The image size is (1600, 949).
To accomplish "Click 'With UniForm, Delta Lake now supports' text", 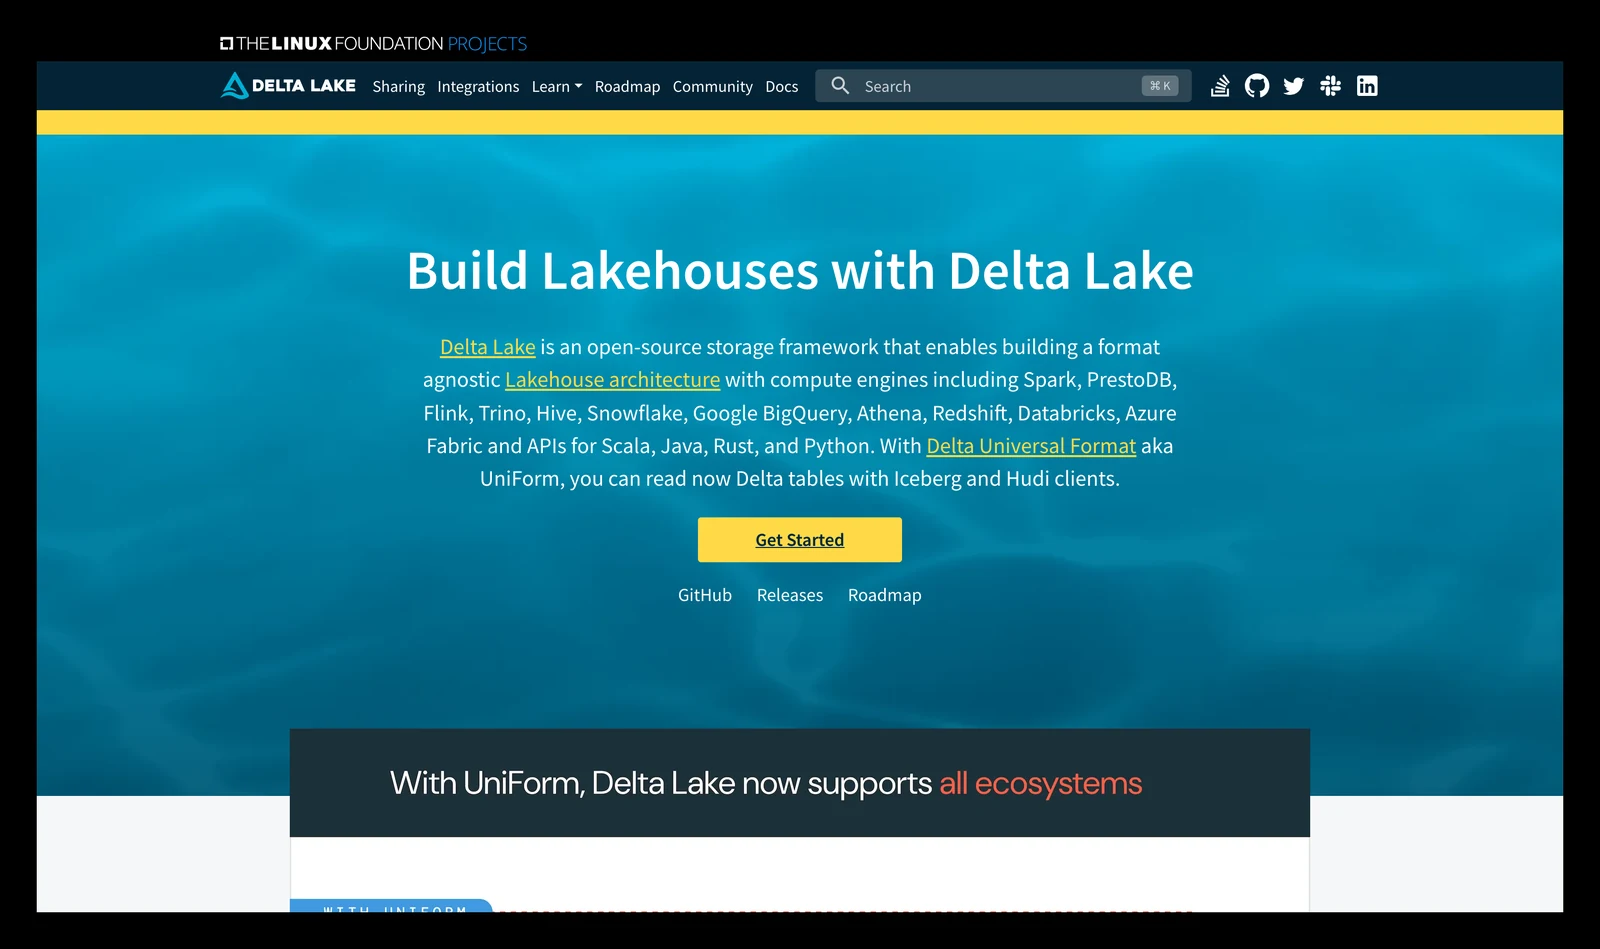I will coord(661,783).
